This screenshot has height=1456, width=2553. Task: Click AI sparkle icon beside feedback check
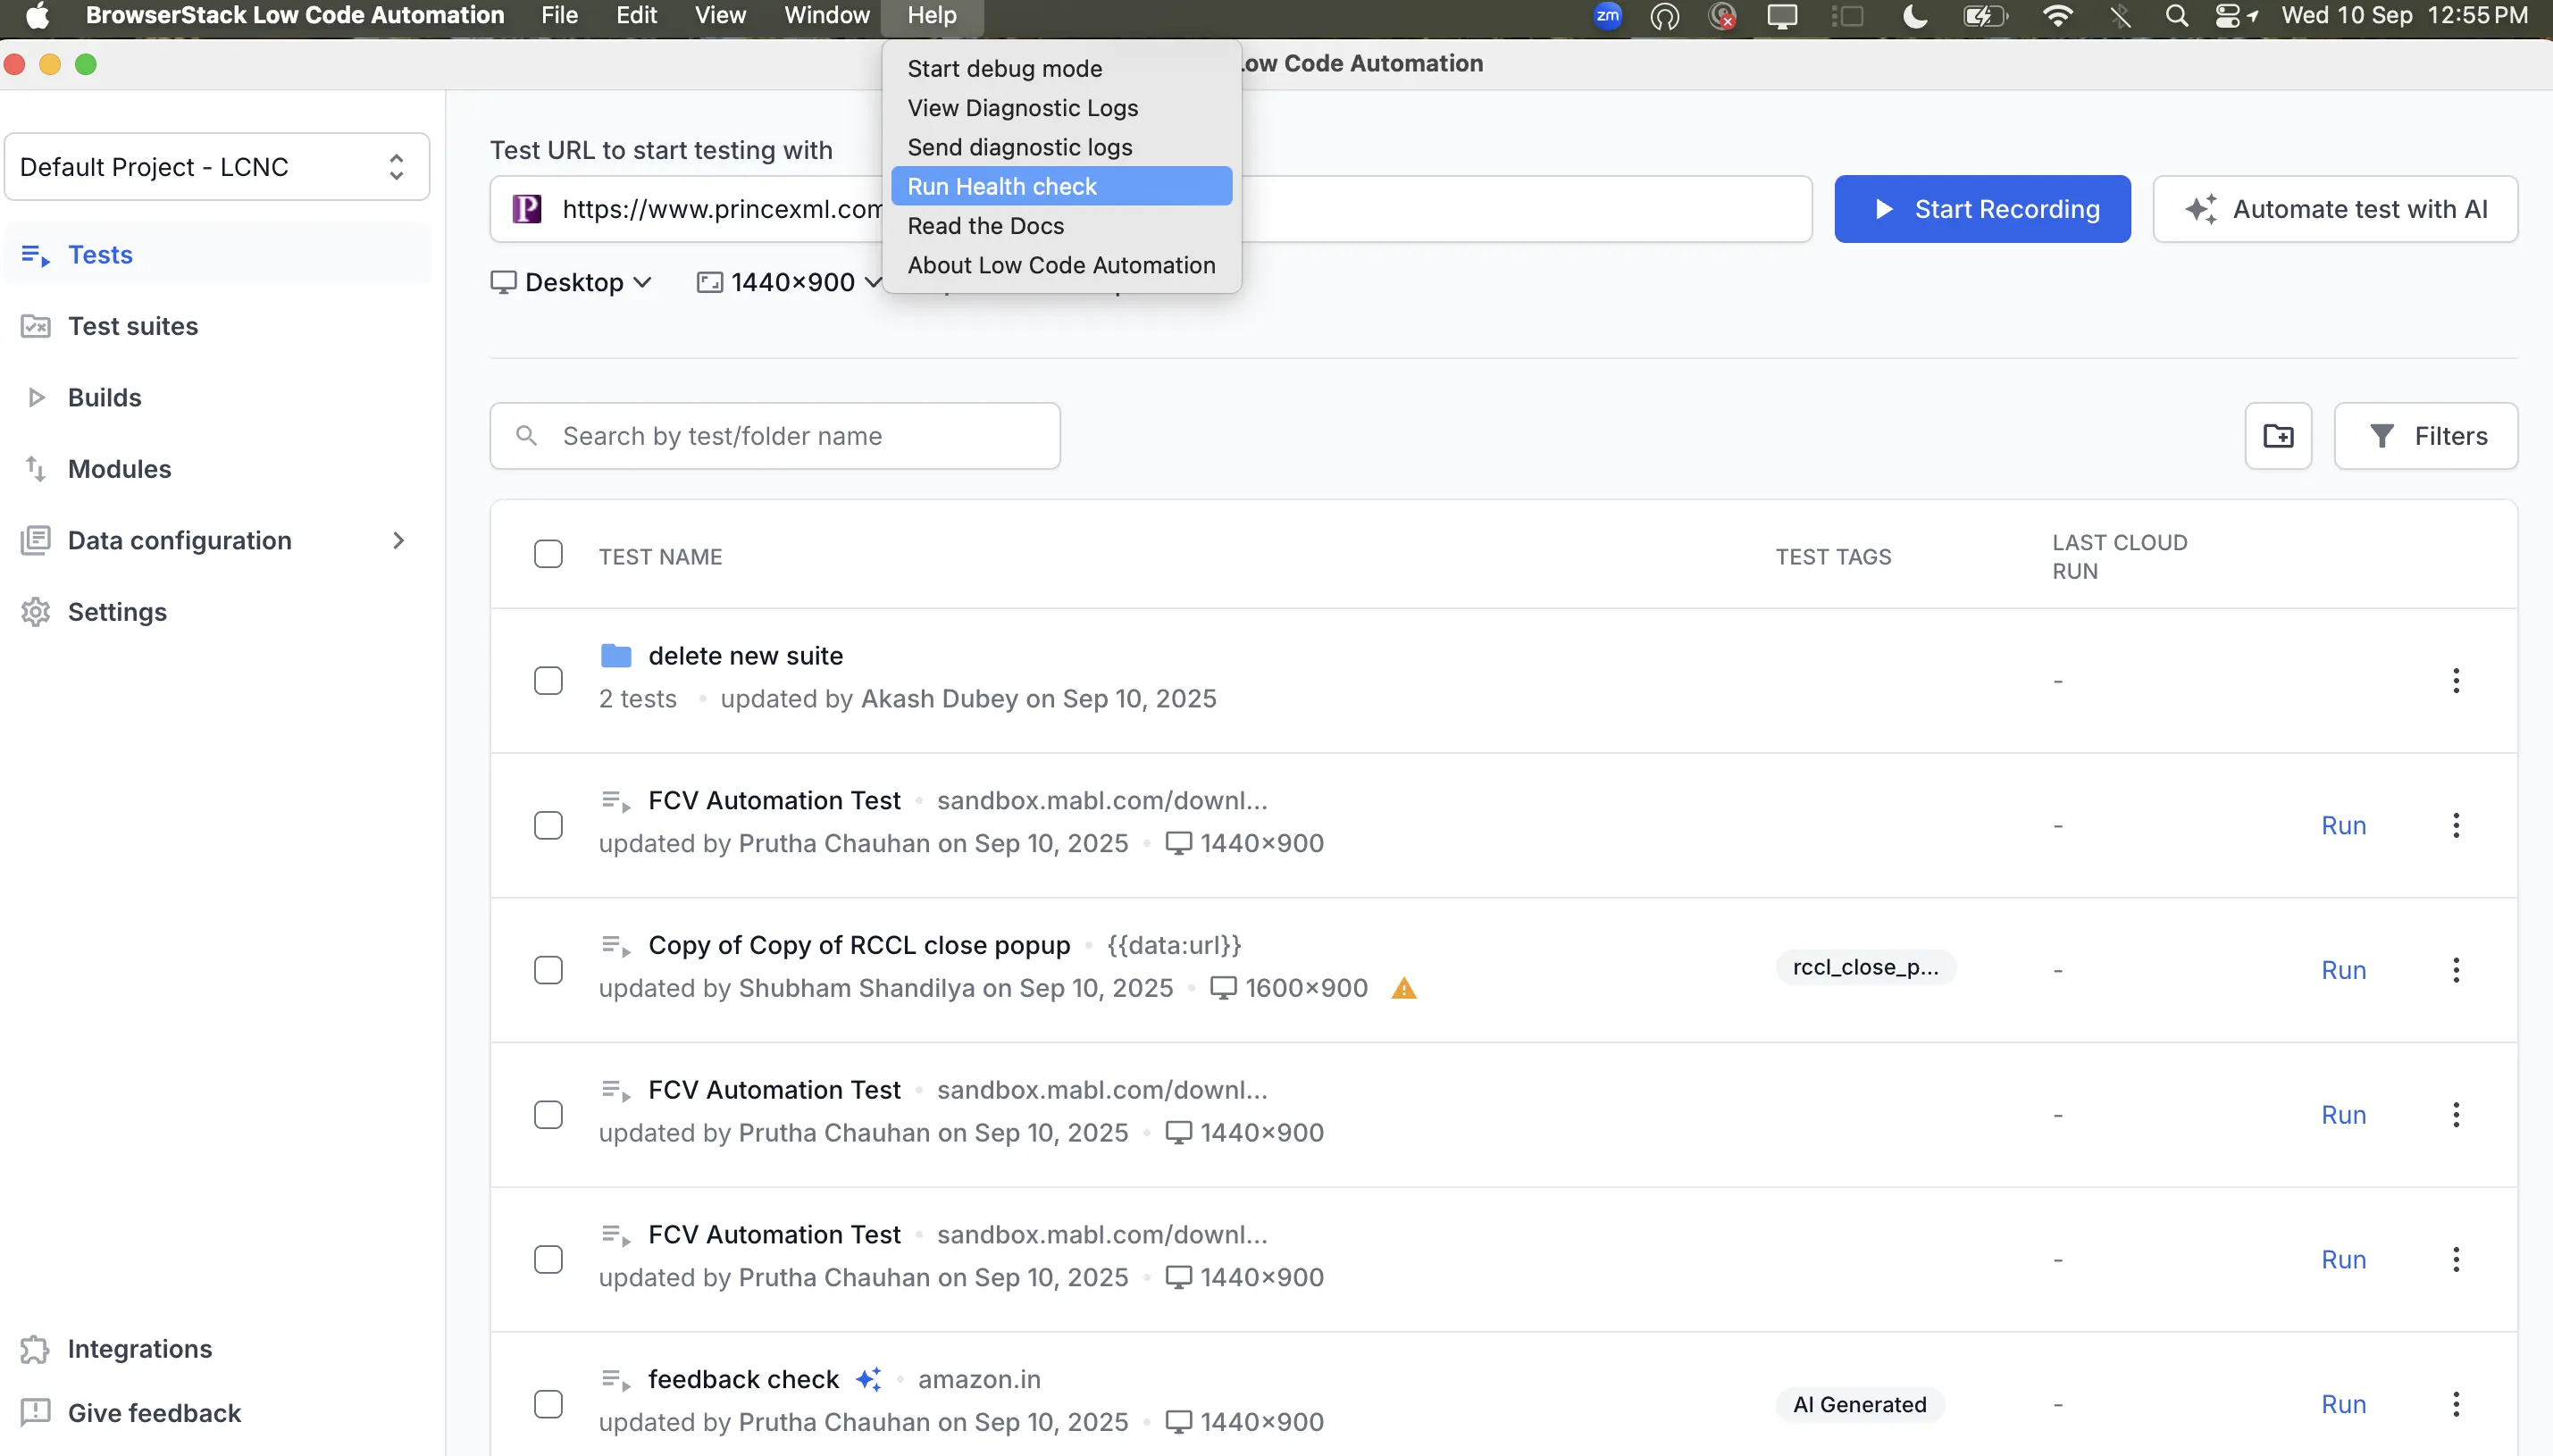pos(869,1379)
